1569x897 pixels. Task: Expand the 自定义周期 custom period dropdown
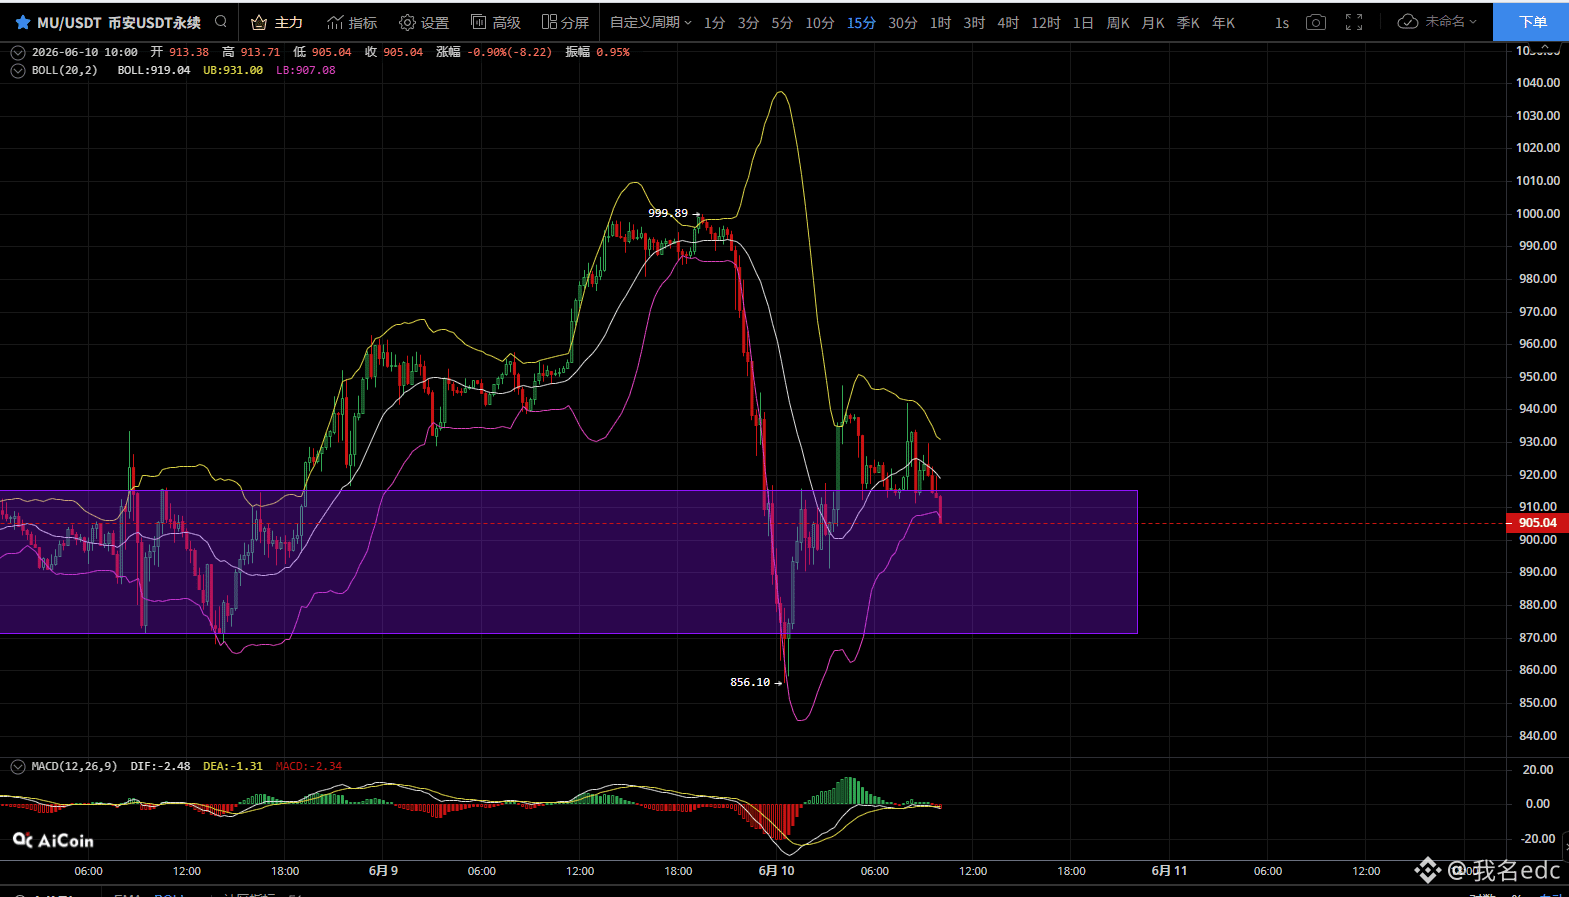pyautogui.click(x=651, y=22)
